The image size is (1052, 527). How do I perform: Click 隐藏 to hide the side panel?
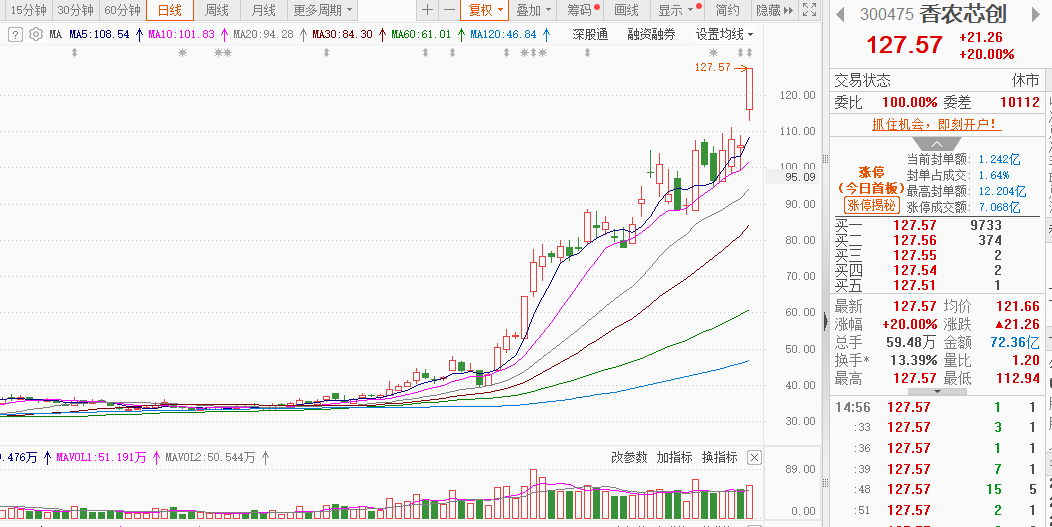tap(774, 10)
